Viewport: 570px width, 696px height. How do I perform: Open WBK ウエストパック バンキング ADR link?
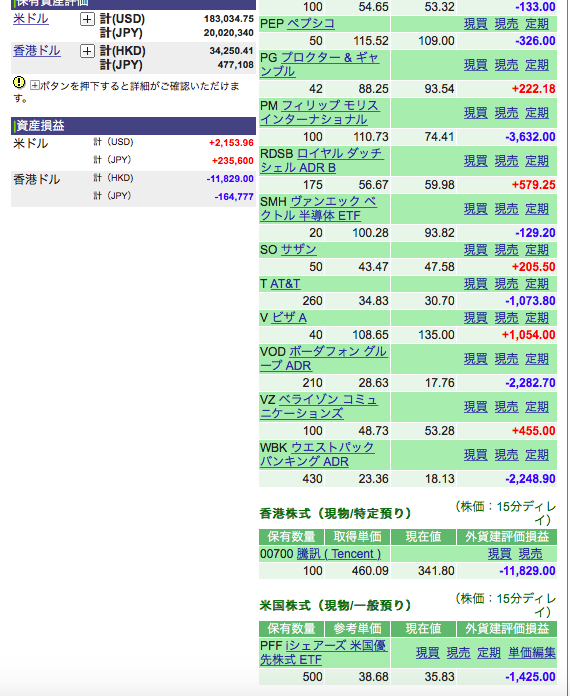click(x=317, y=455)
